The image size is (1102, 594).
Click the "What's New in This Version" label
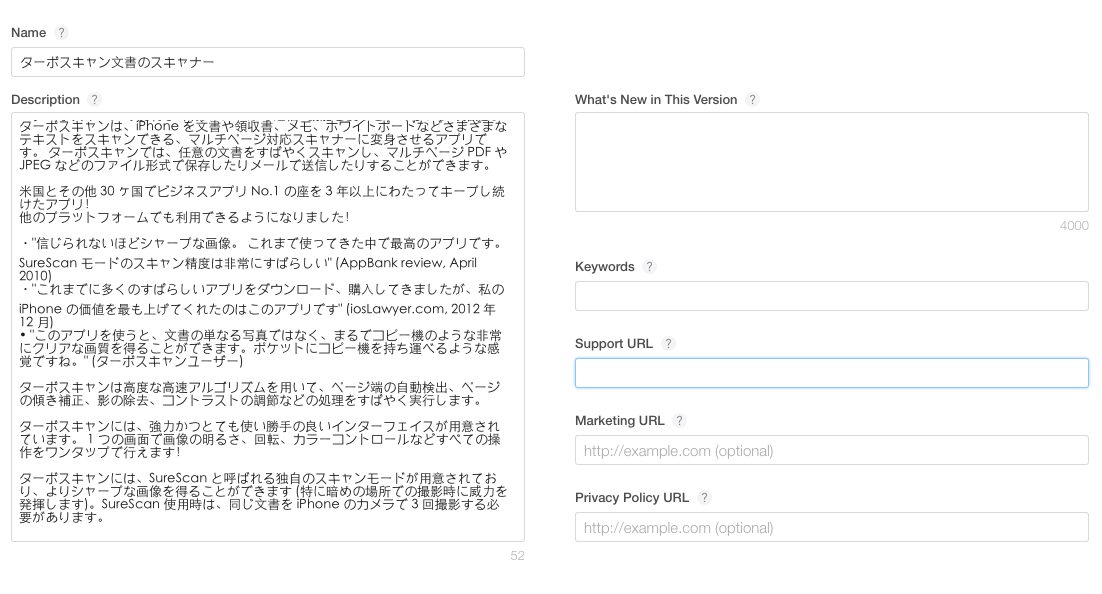pyautogui.click(x=656, y=100)
